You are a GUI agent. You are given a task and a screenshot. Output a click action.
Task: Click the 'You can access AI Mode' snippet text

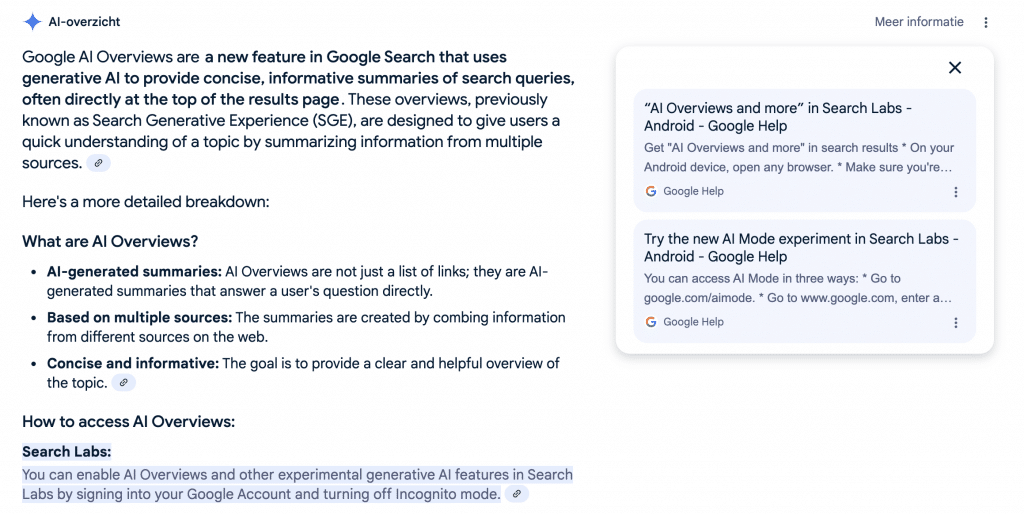(x=797, y=288)
